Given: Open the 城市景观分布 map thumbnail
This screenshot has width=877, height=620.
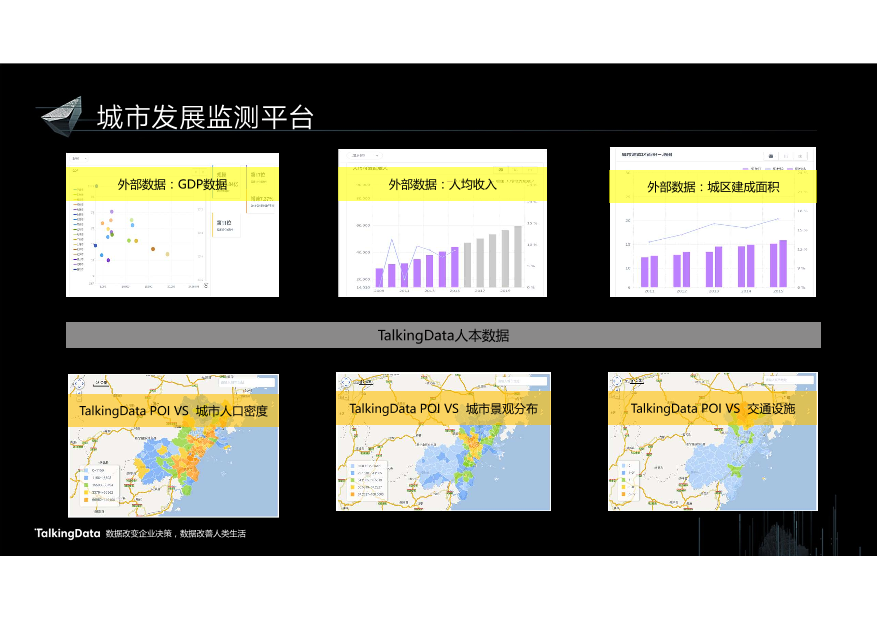Looking at the screenshot, I should tap(444, 442).
